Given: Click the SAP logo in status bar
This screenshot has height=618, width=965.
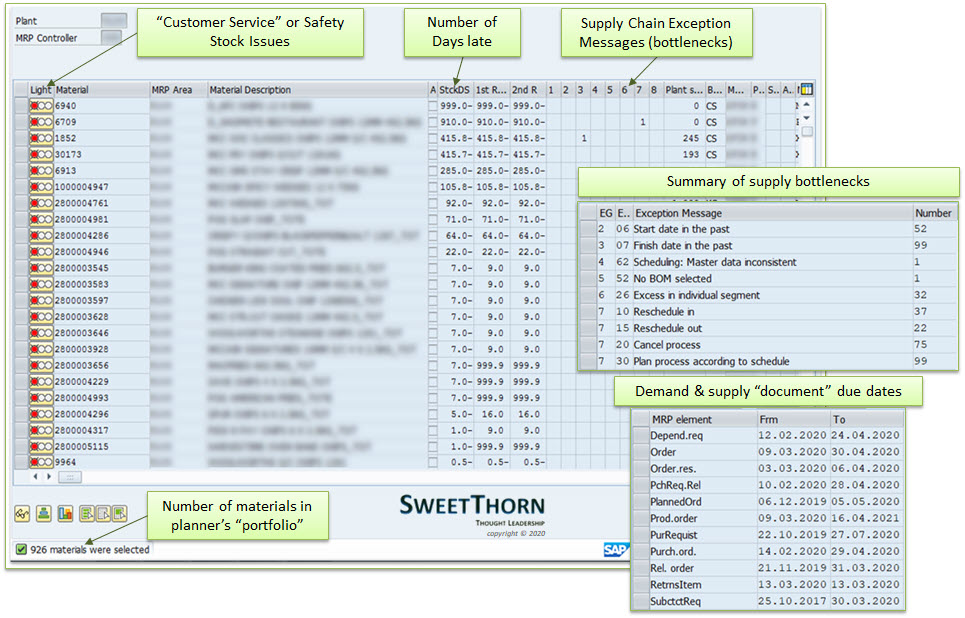Looking at the screenshot, I should click(615, 549).
